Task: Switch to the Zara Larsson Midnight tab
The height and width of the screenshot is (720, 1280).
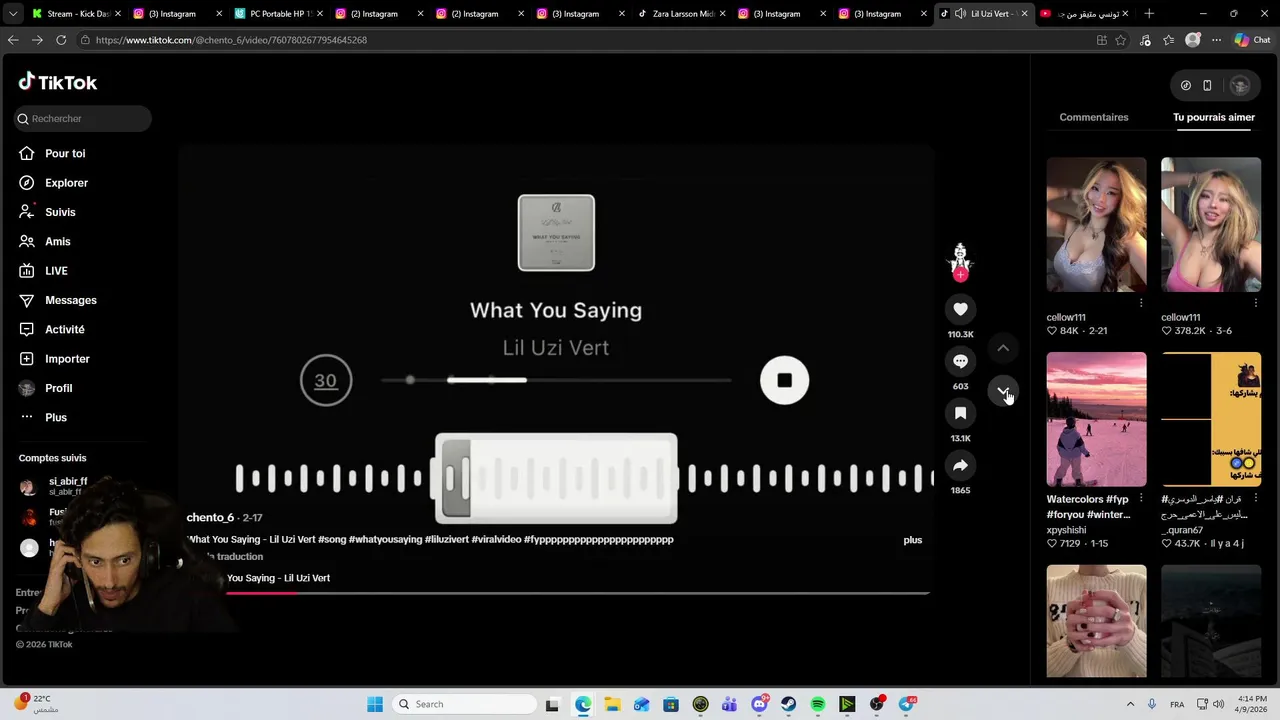Action: pos(682,14)
